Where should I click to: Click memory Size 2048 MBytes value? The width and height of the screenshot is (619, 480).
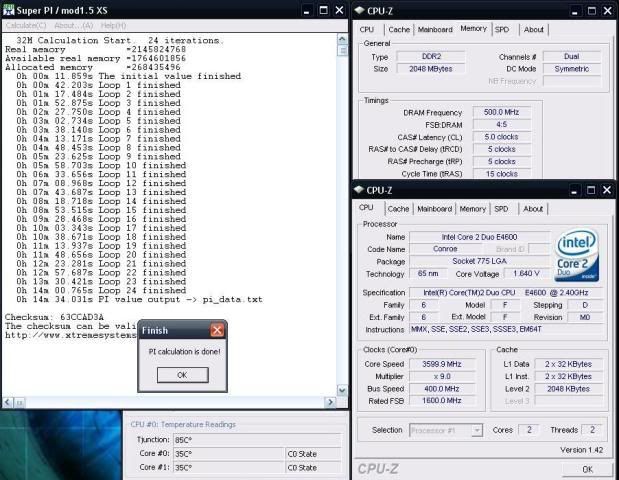[x=431, y=69]
